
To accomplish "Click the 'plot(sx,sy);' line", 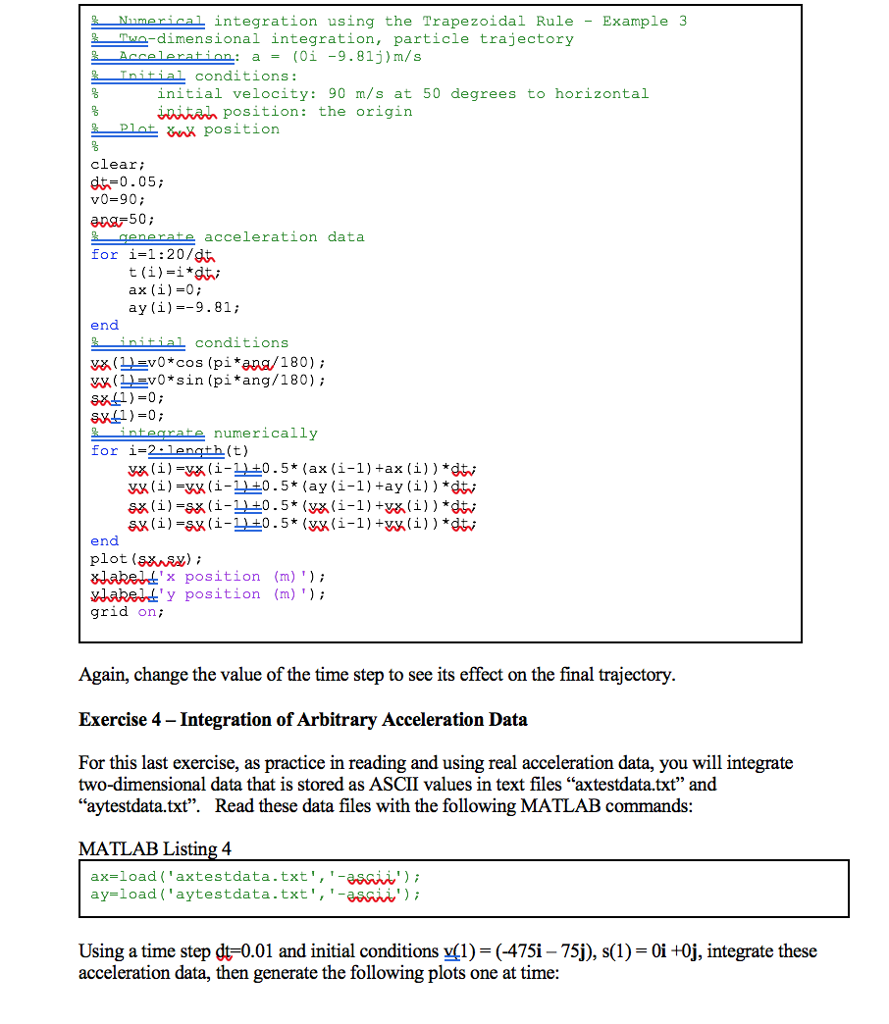I will (x=146, y=558).
